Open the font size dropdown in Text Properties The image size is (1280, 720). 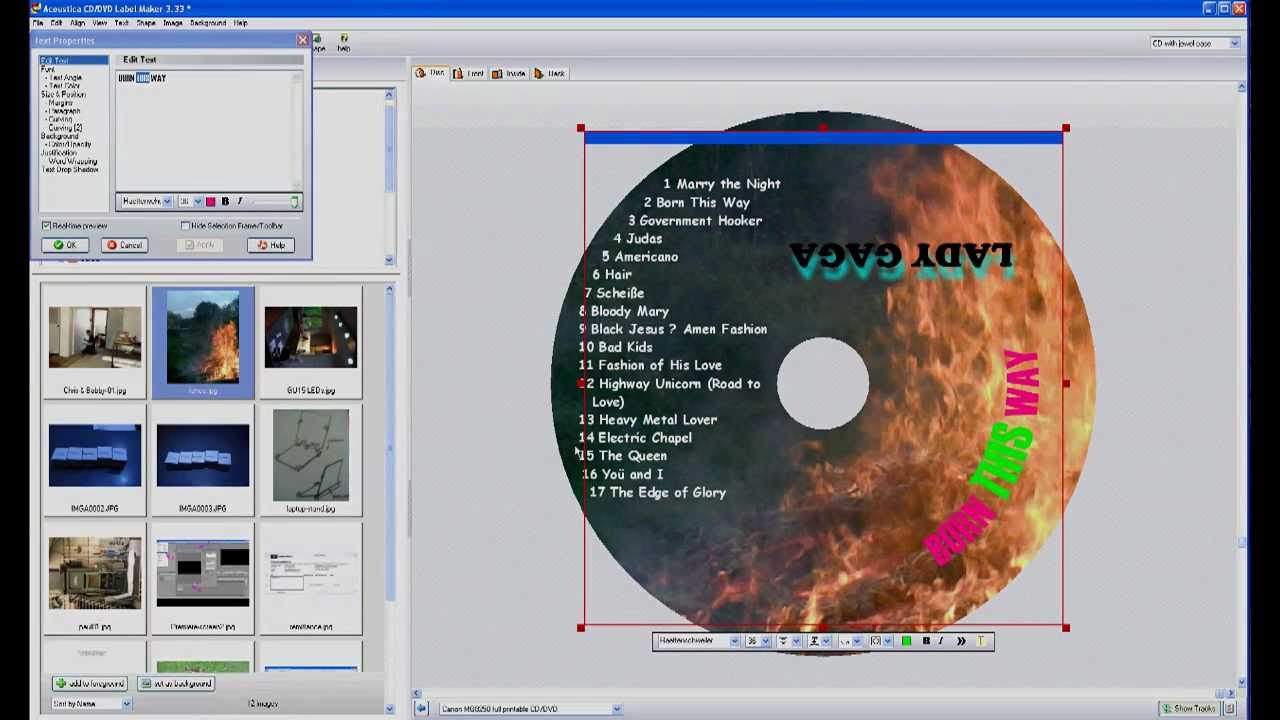point(197,201)
